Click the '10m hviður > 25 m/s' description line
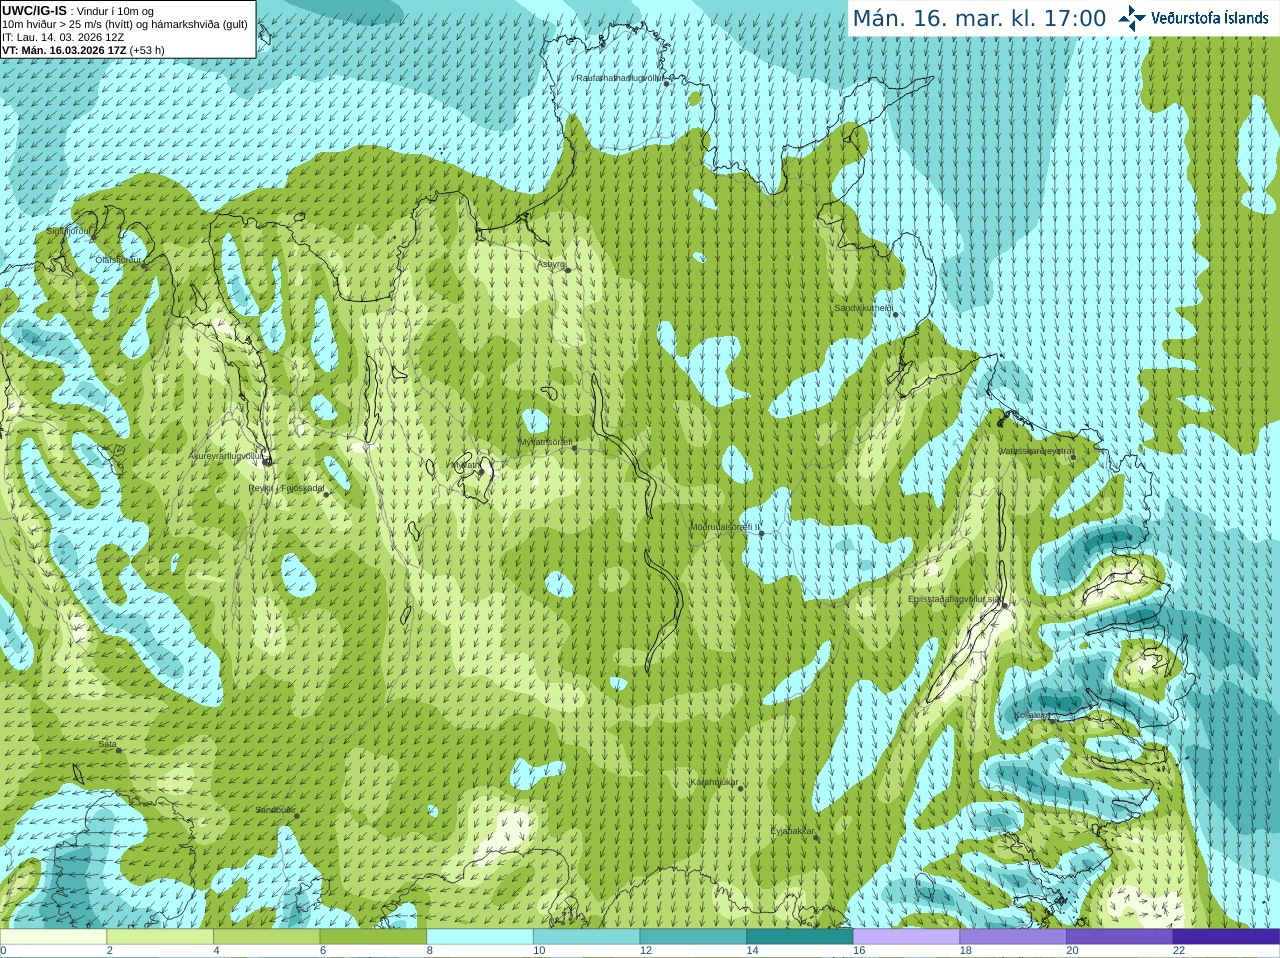Screen dimensions: 1280x958 125,24
